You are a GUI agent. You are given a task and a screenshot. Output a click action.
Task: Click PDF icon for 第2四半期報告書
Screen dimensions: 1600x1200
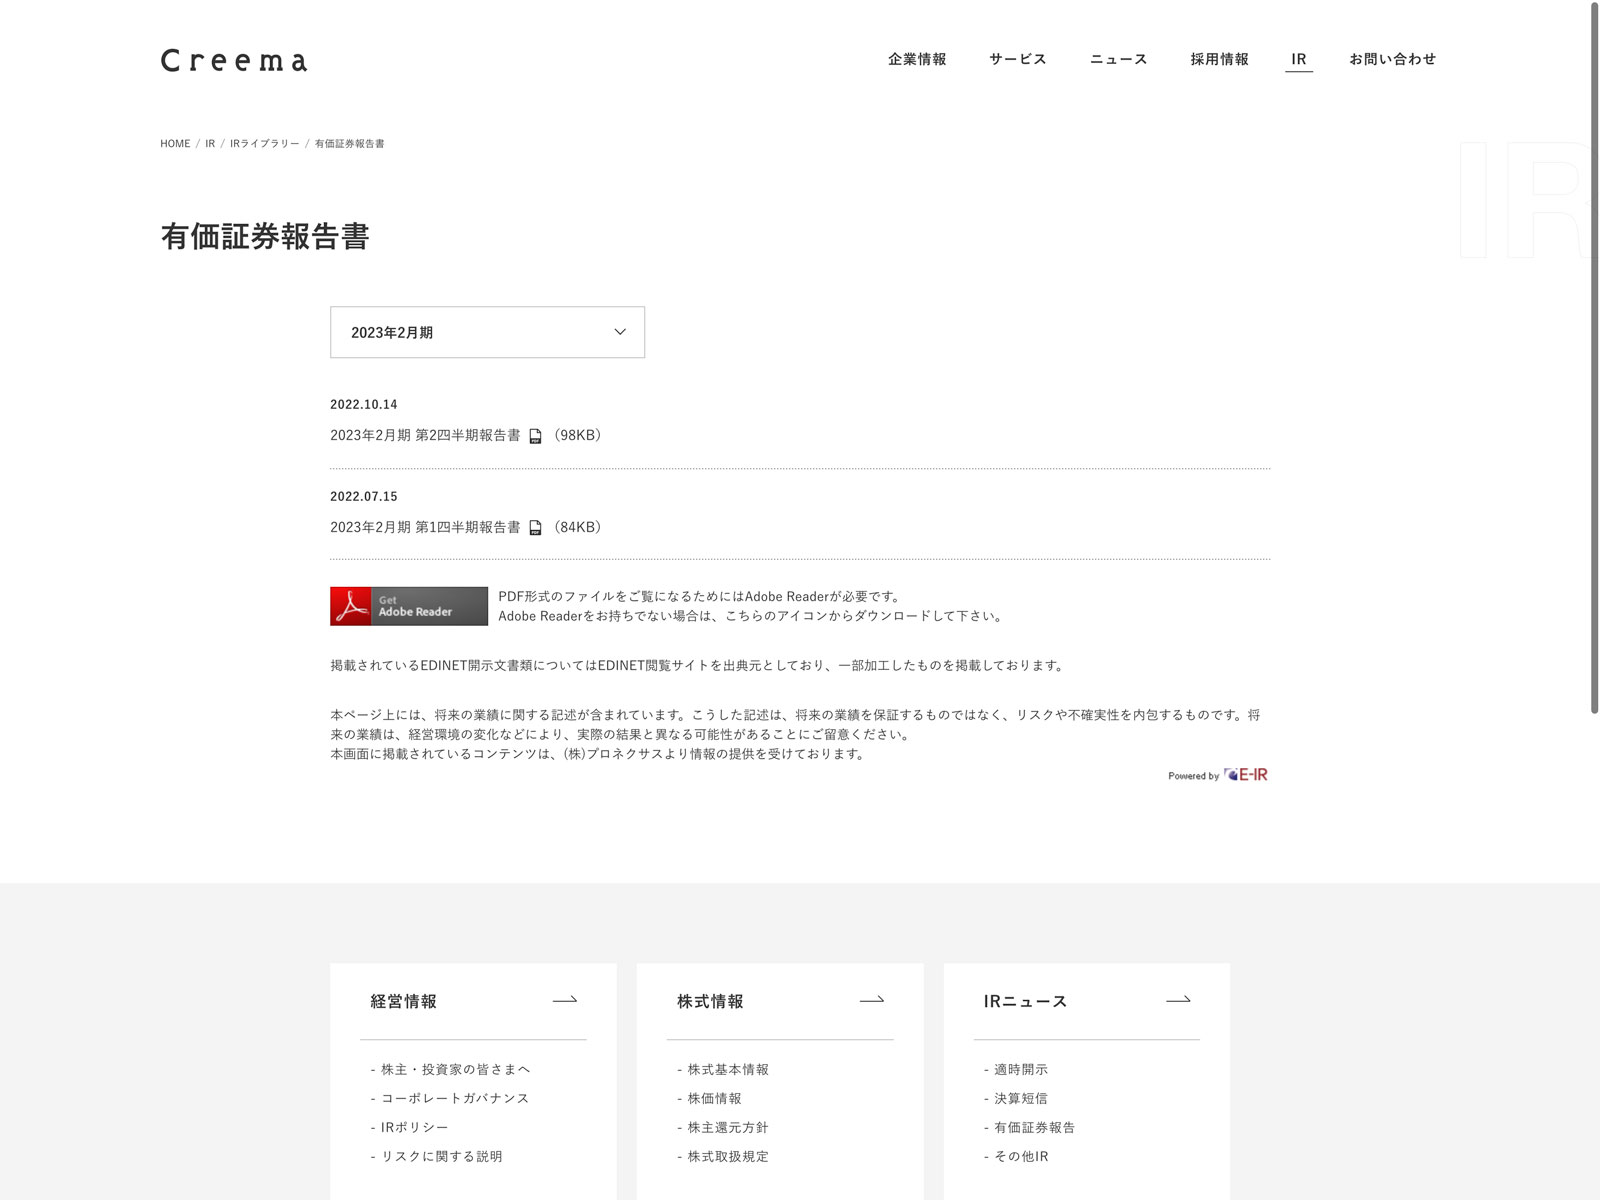pos(535,436)
